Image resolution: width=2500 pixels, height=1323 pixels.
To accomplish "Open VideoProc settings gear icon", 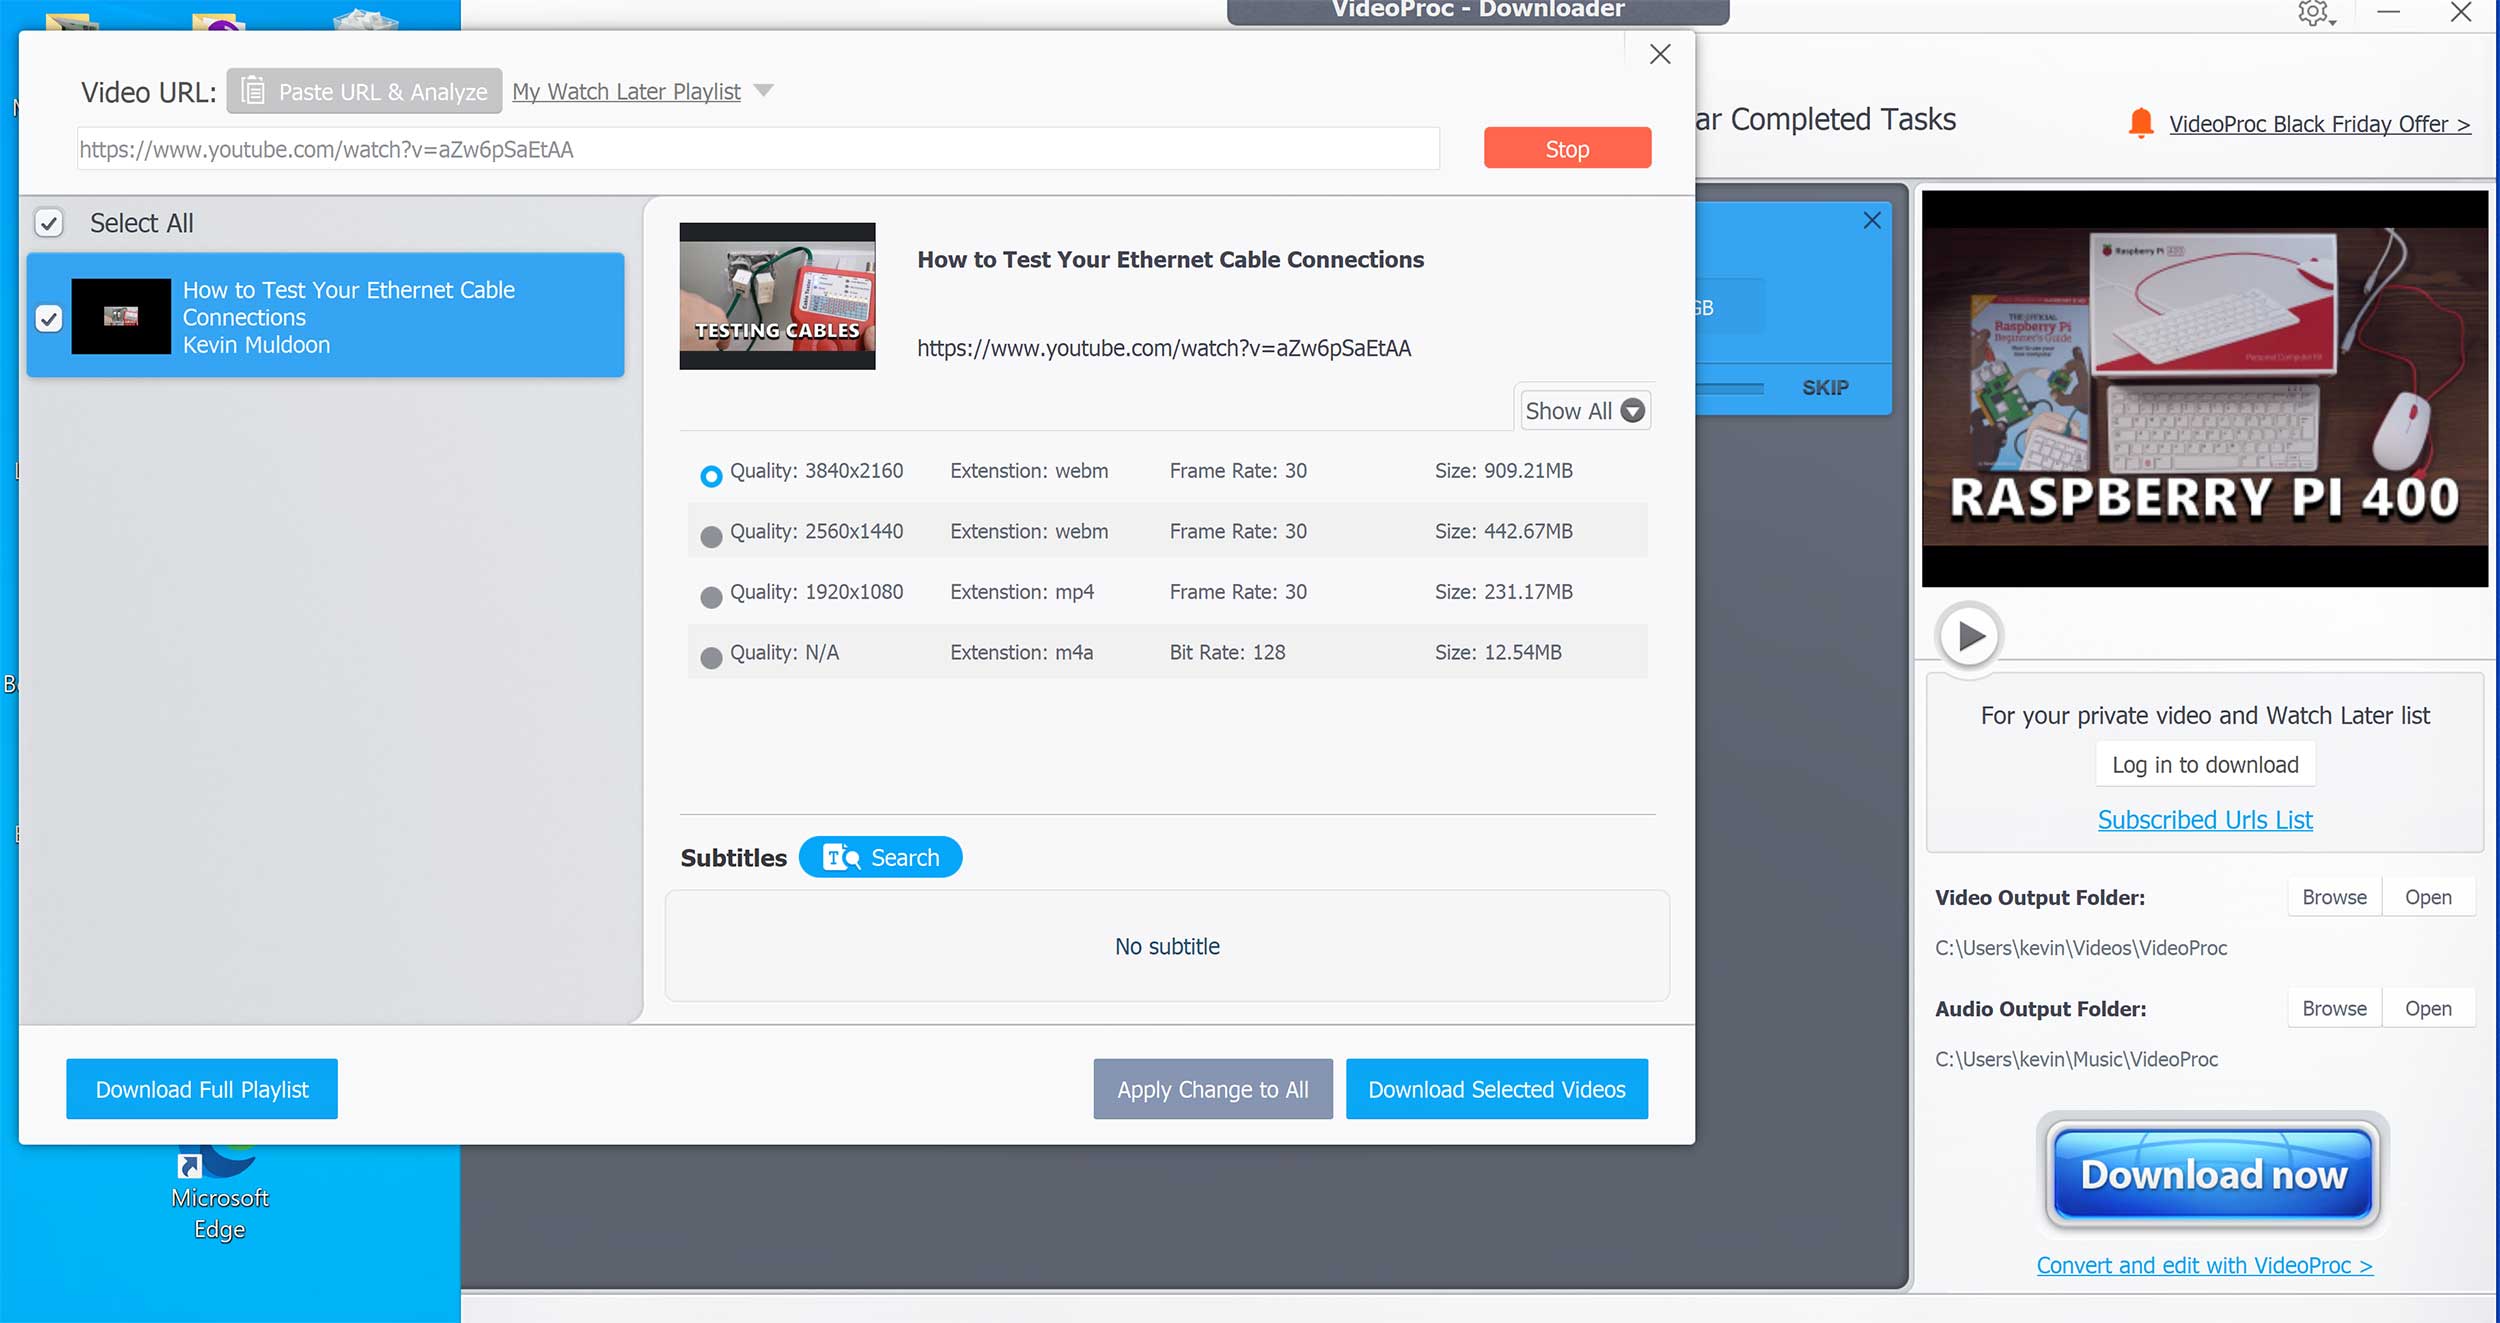I will point(2314,13).
